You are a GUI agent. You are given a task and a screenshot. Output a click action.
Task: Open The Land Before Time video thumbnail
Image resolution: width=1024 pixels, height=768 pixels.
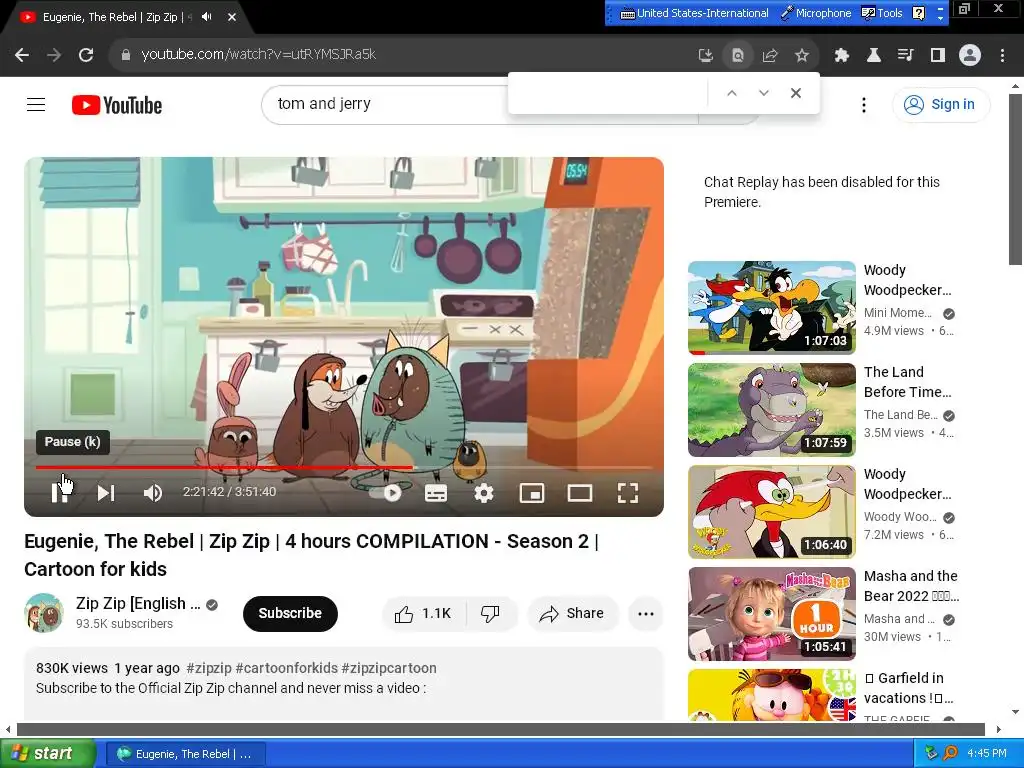click(771, 409)
